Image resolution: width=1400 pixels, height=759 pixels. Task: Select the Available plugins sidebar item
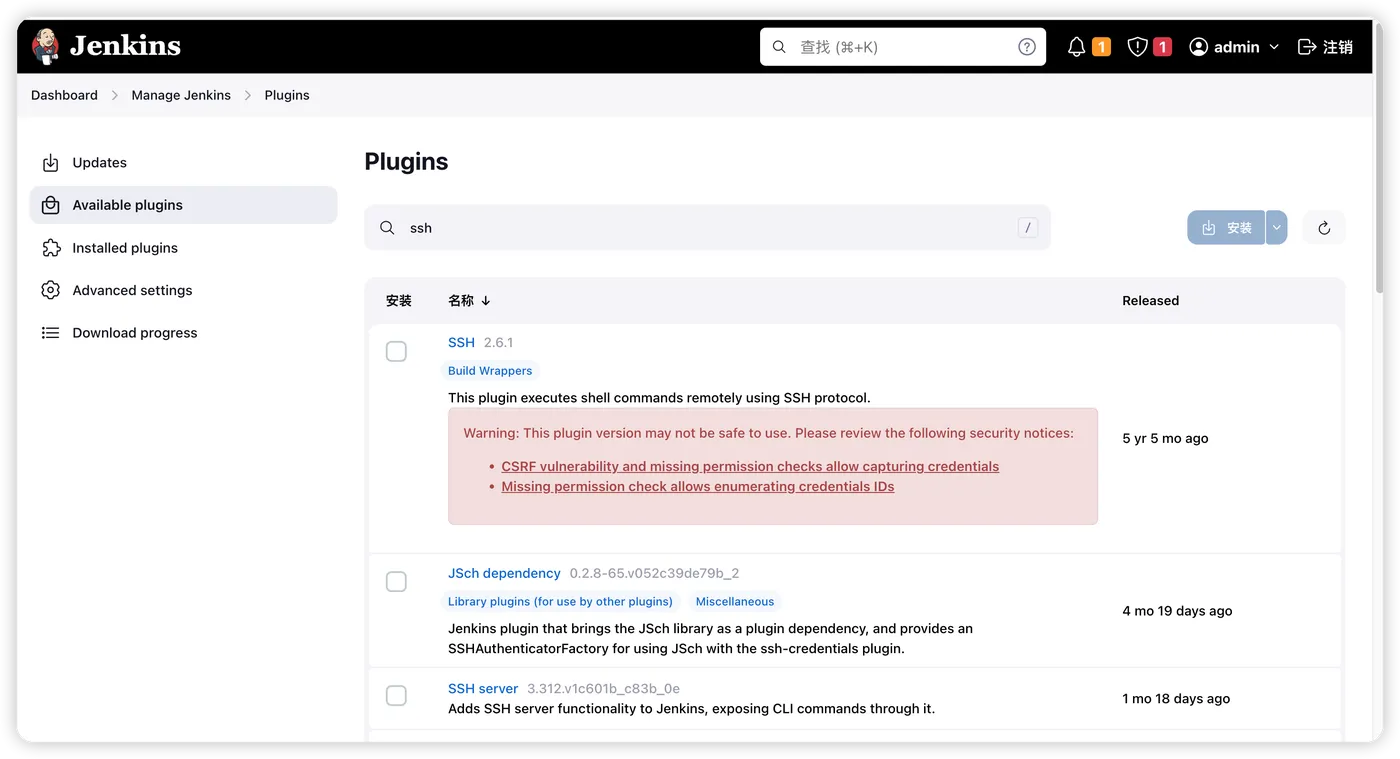[127, 205]
